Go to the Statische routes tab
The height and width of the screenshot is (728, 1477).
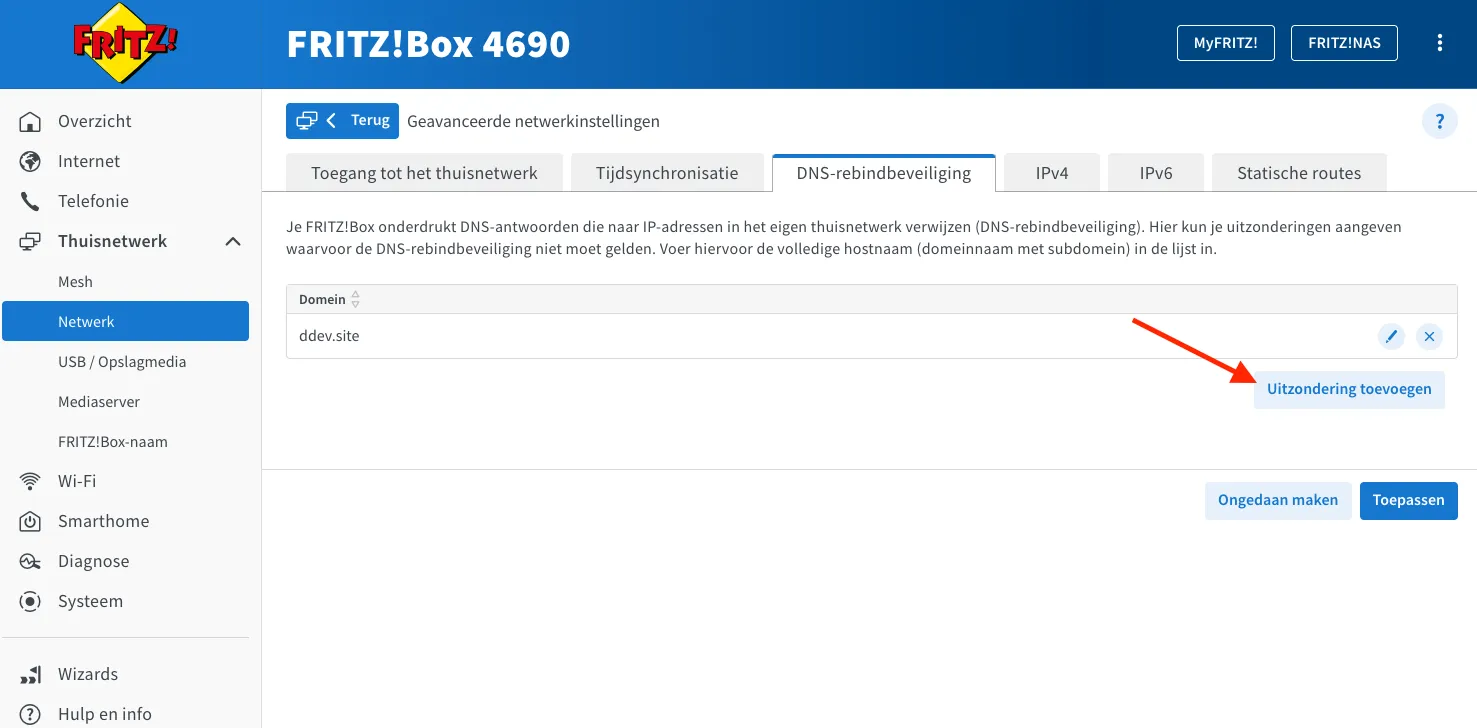(1299, 172)
